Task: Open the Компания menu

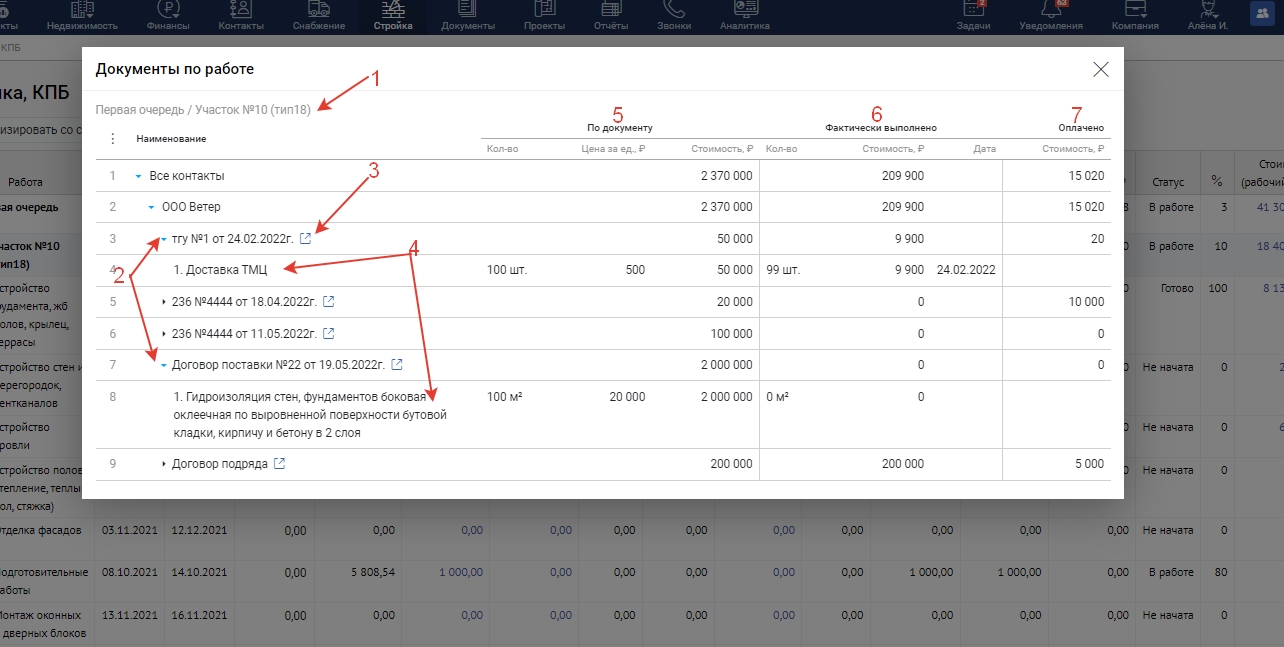Action: pos(1135,15)
